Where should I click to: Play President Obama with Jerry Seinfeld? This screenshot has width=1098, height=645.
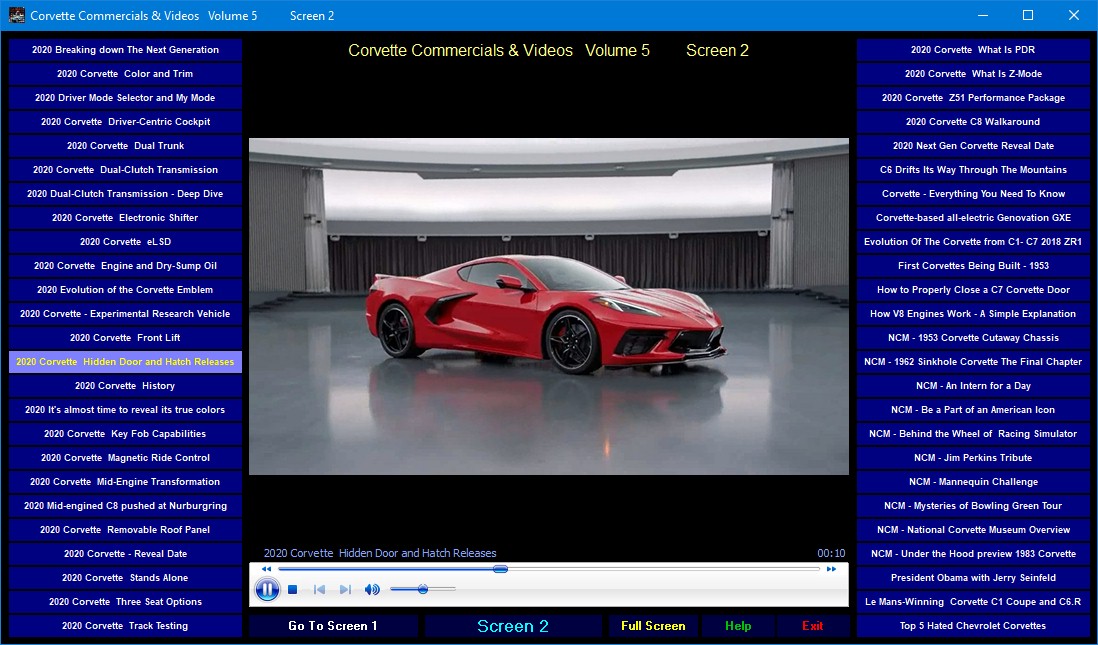(x=973, y=578)
